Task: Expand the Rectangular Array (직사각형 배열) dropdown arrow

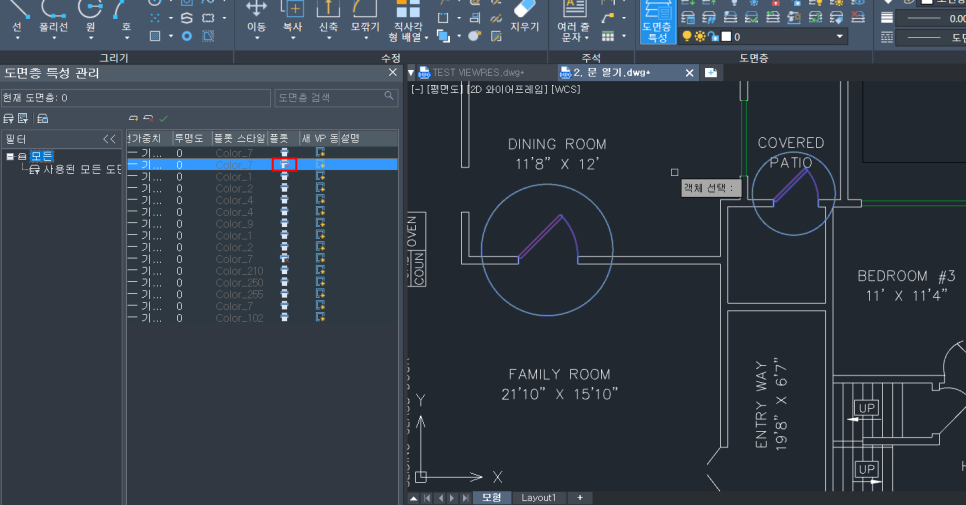Action: pos(425,38)
